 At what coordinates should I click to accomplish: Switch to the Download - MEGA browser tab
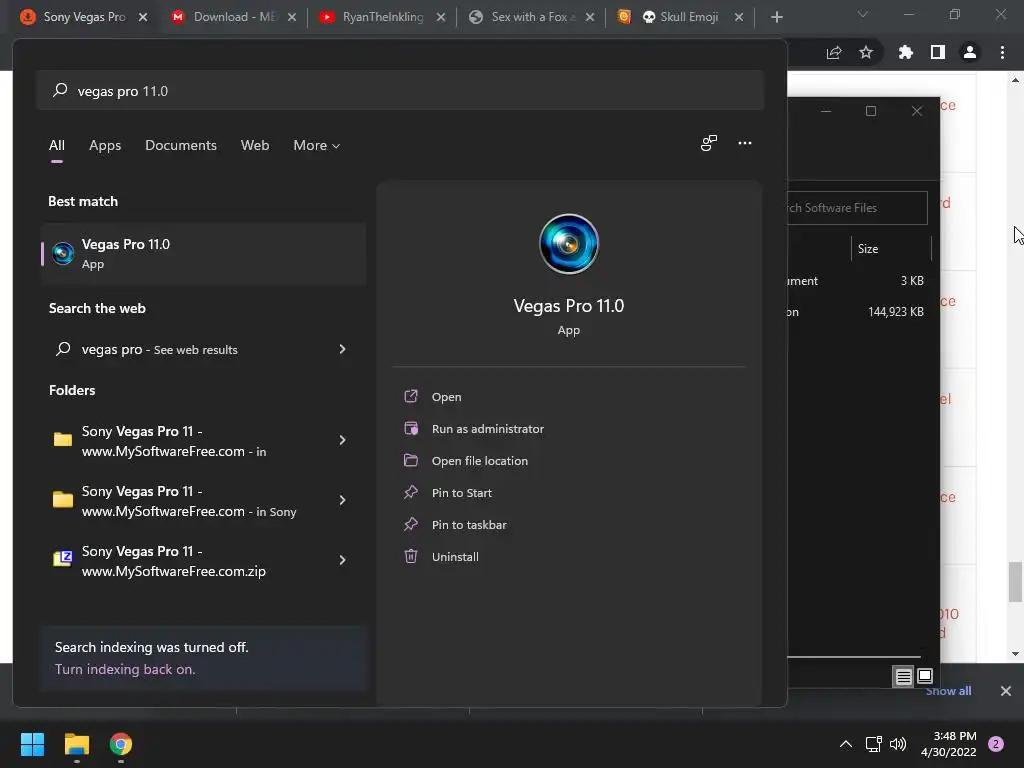point(232,17)
